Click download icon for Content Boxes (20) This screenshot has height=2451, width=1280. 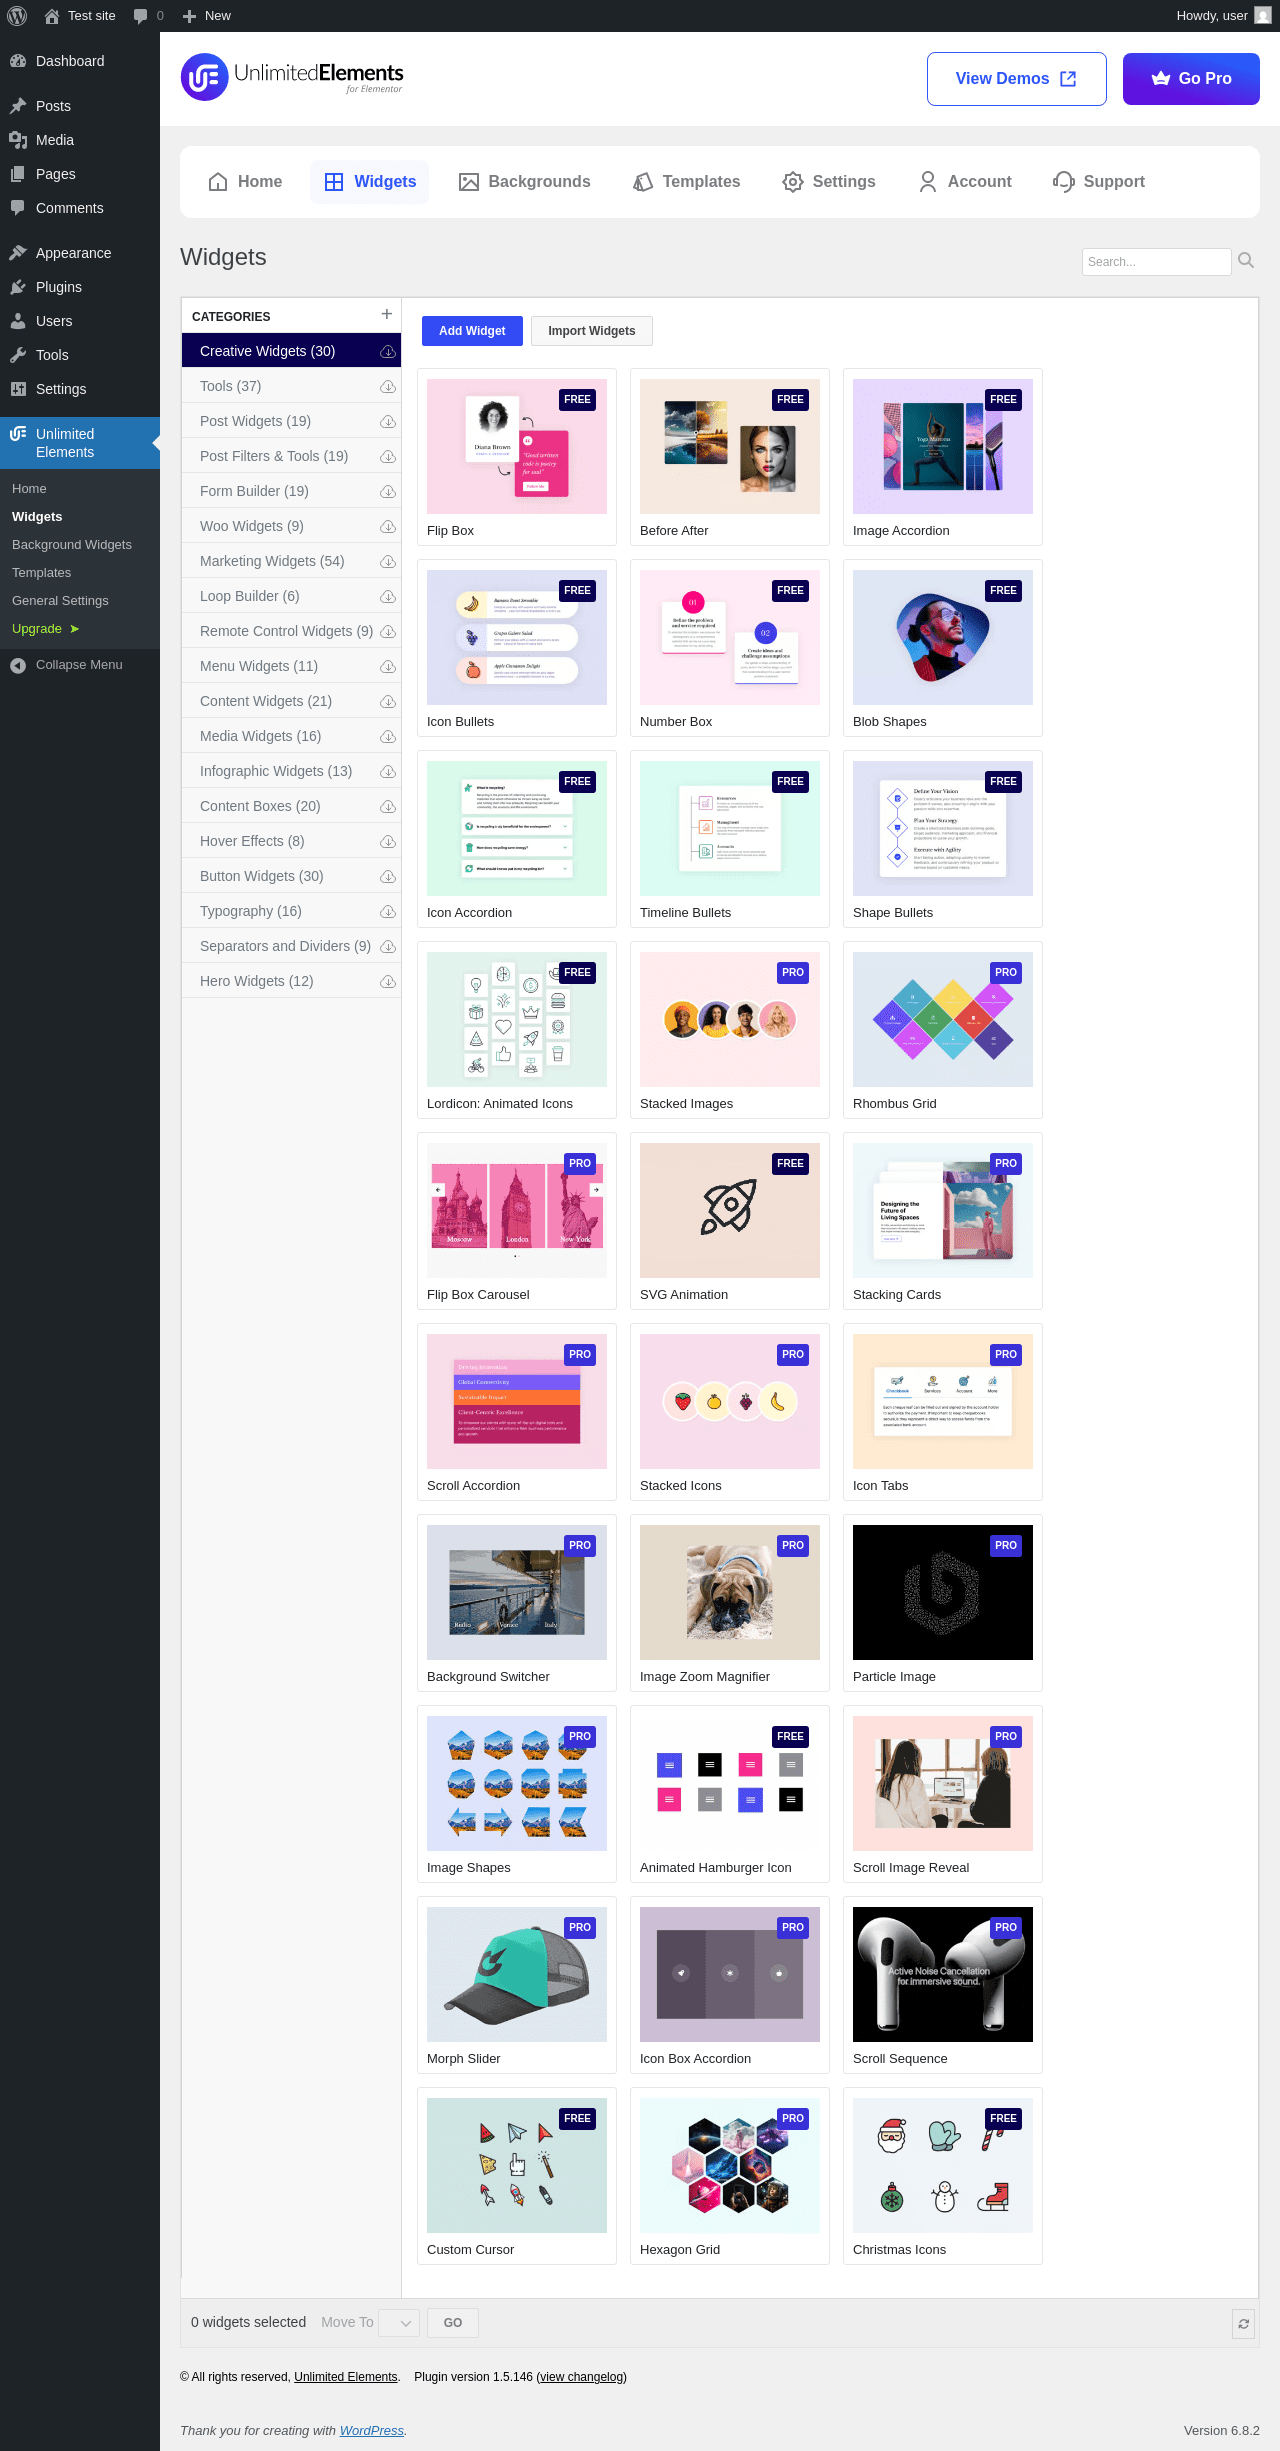pyautogui.click(x=388, y=807)
